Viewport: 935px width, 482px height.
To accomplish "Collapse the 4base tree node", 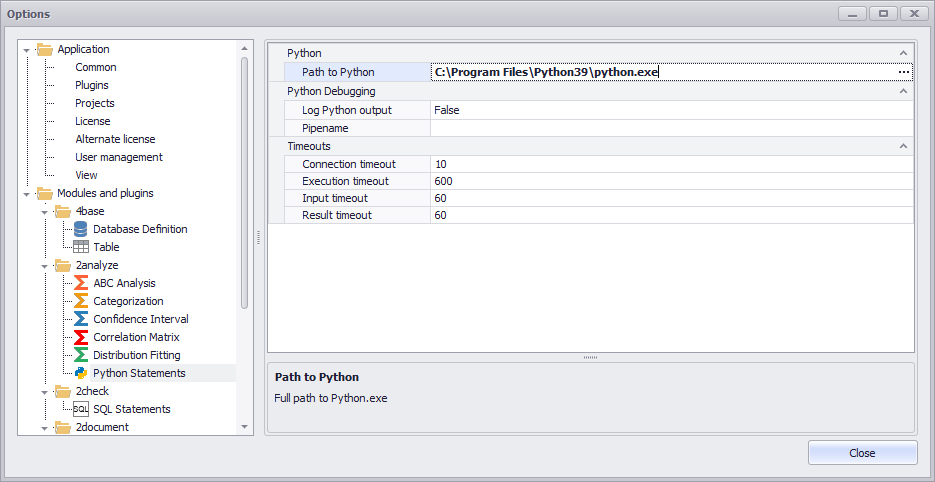I will pyautogui.click(x=44, y=212).
